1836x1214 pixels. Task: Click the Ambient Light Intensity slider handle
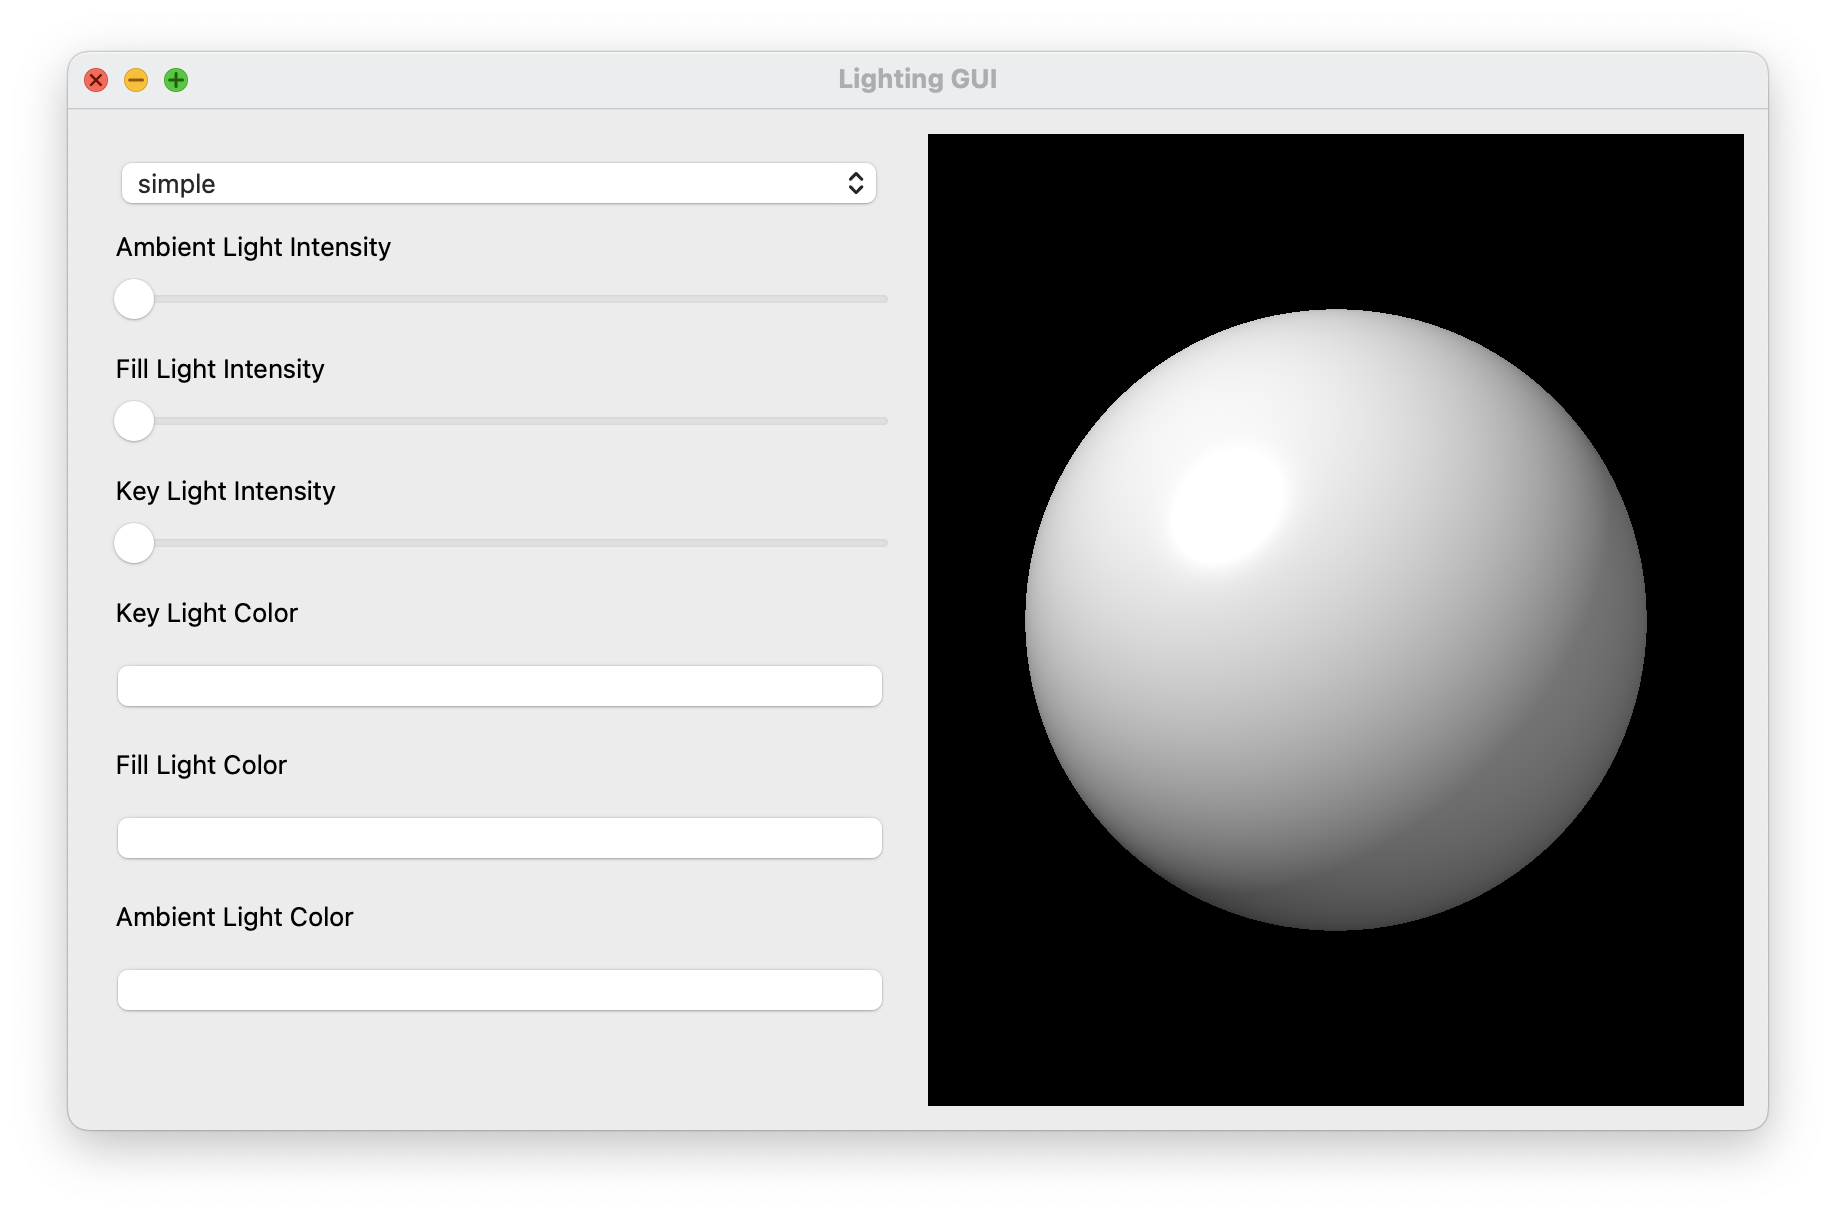tap(134, 299)
